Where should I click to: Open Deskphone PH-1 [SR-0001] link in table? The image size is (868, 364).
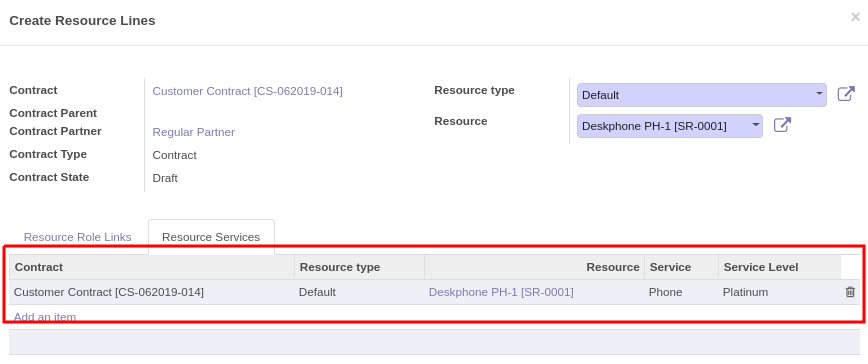coord(501,292)
